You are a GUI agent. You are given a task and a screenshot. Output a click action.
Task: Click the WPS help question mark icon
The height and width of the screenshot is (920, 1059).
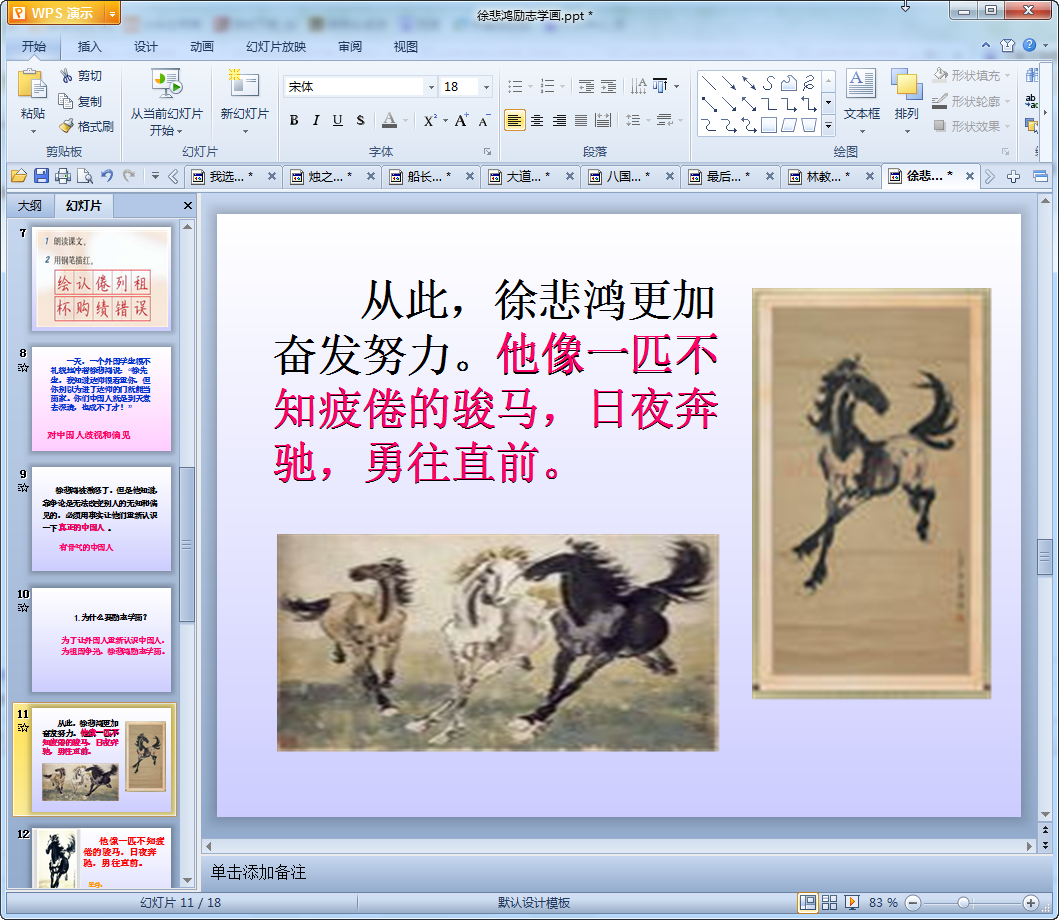coord(1029,45)
